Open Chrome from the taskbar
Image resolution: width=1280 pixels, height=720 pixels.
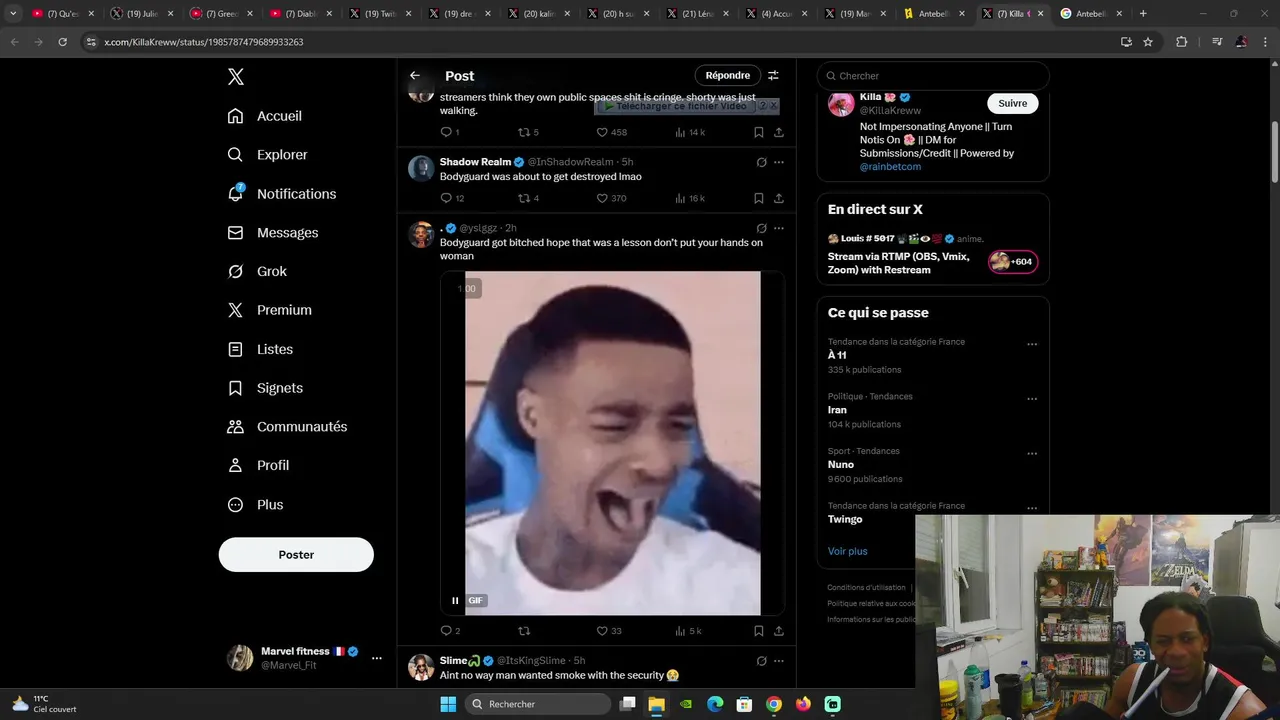774,704
